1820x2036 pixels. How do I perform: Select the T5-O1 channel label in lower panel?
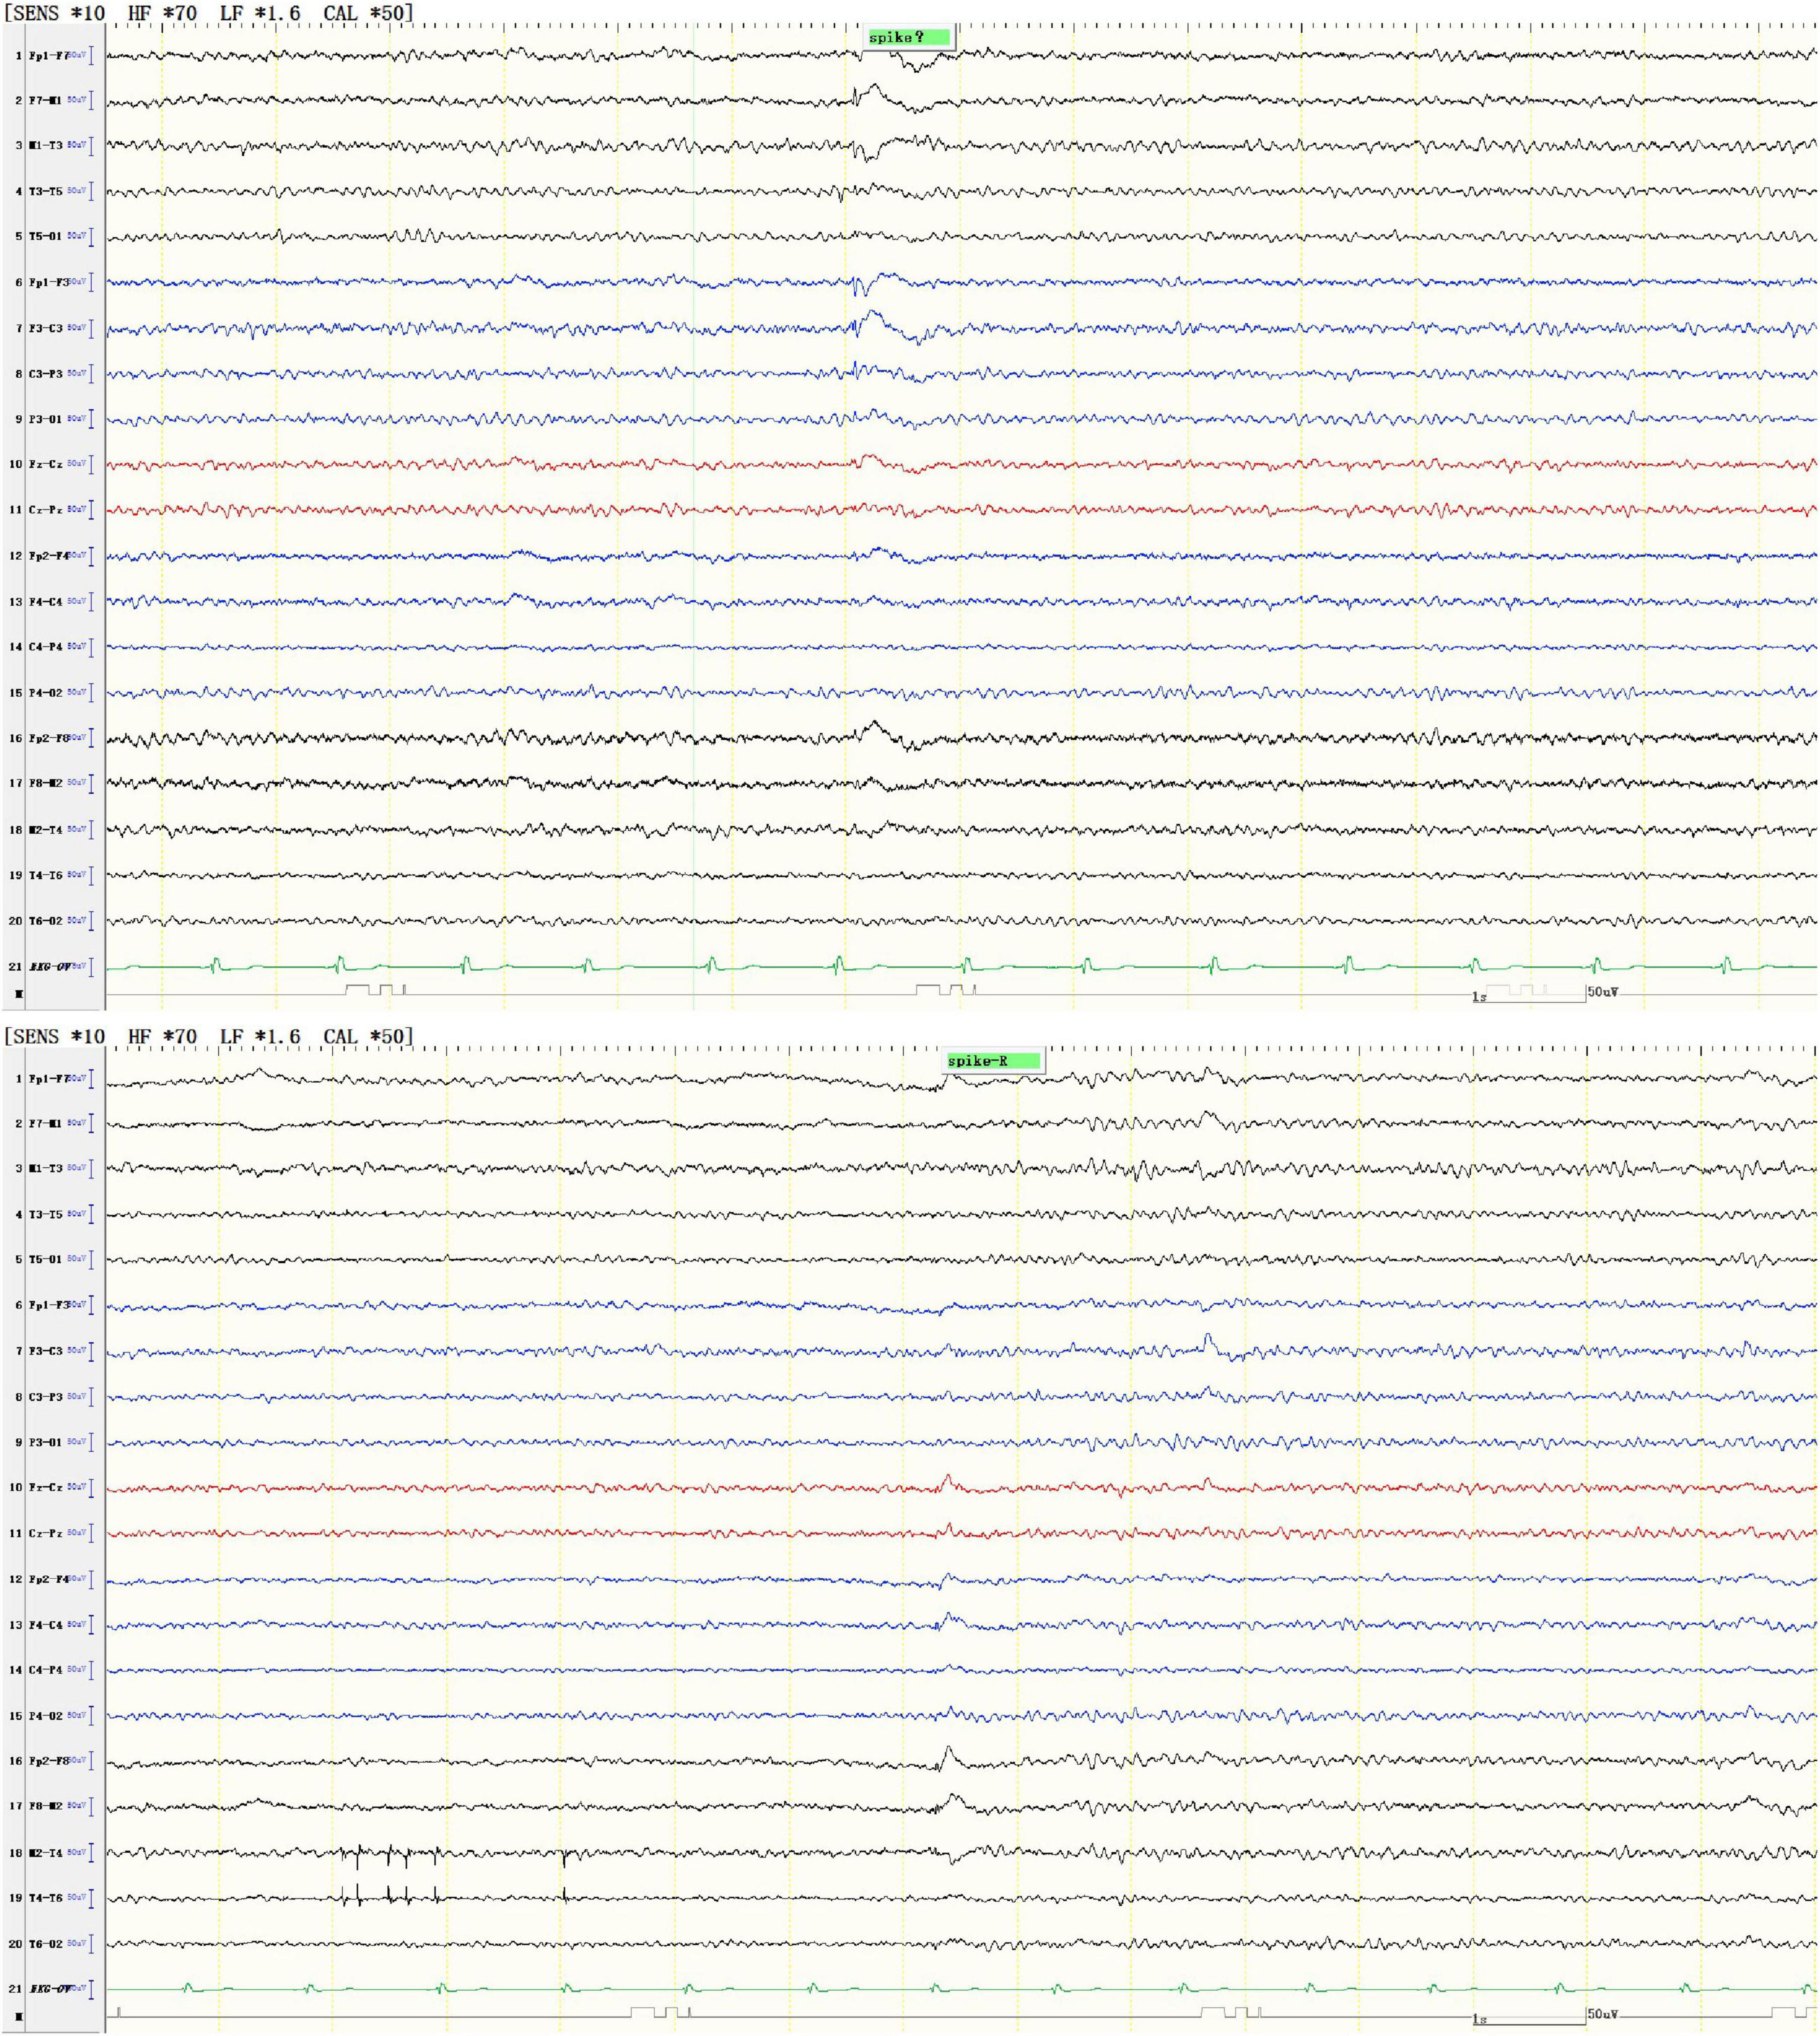[46, 1260]
